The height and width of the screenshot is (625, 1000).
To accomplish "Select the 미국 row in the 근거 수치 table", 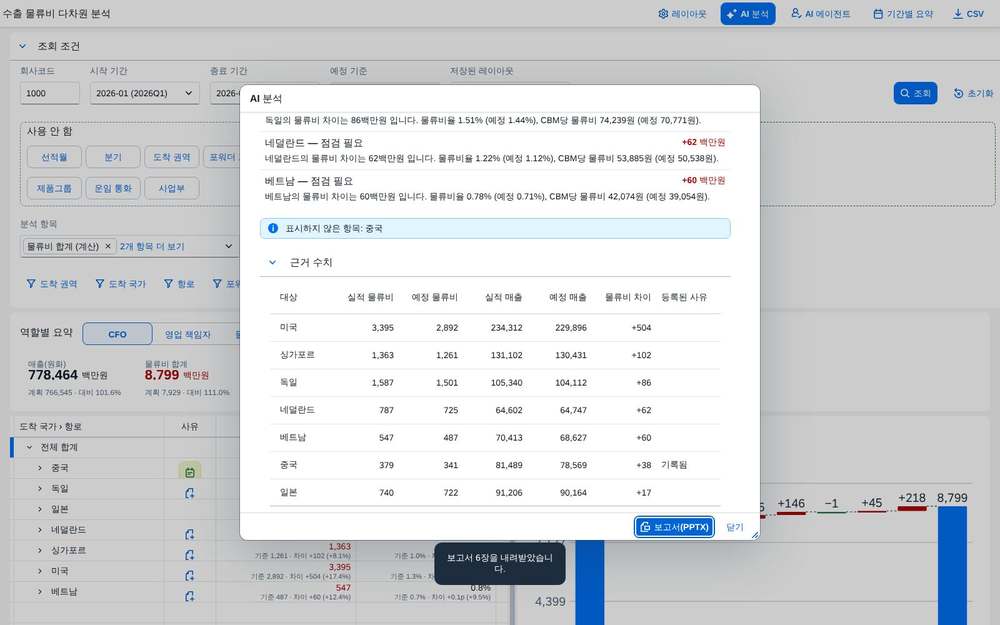I will tap(495, 327).
